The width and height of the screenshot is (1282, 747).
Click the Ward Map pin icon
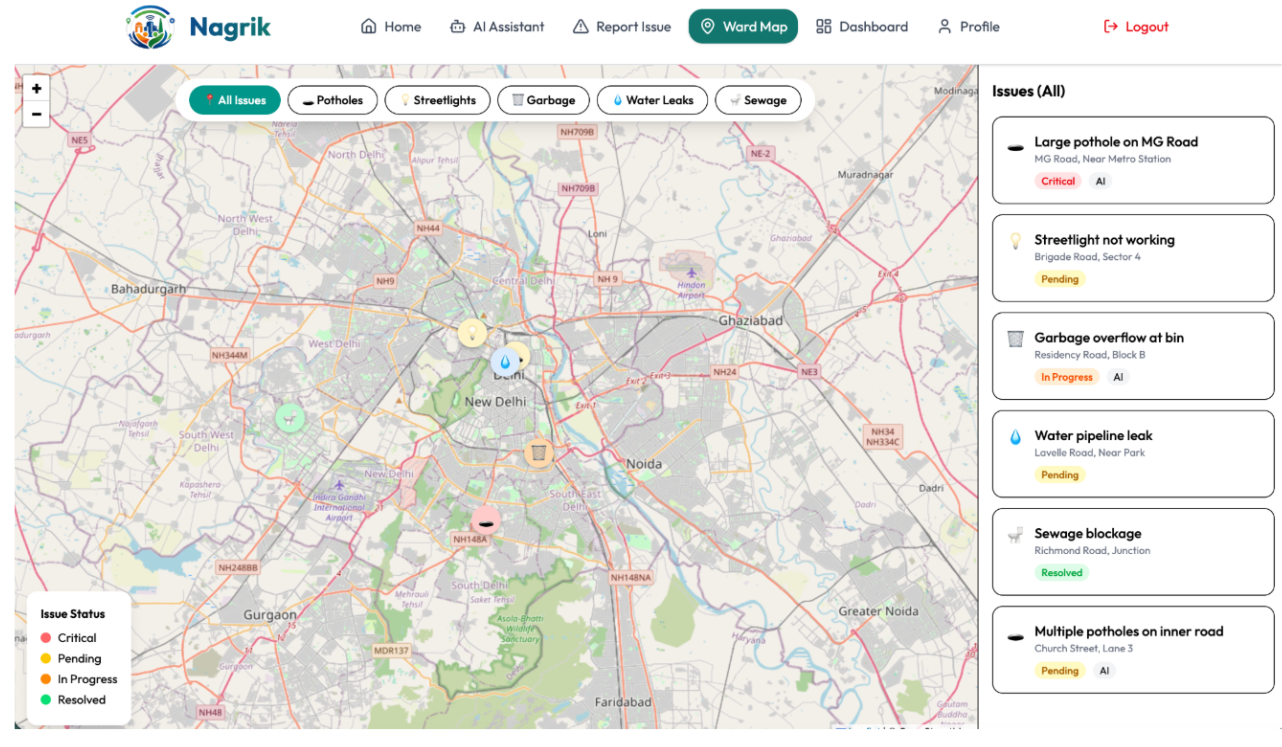[708, 27]
